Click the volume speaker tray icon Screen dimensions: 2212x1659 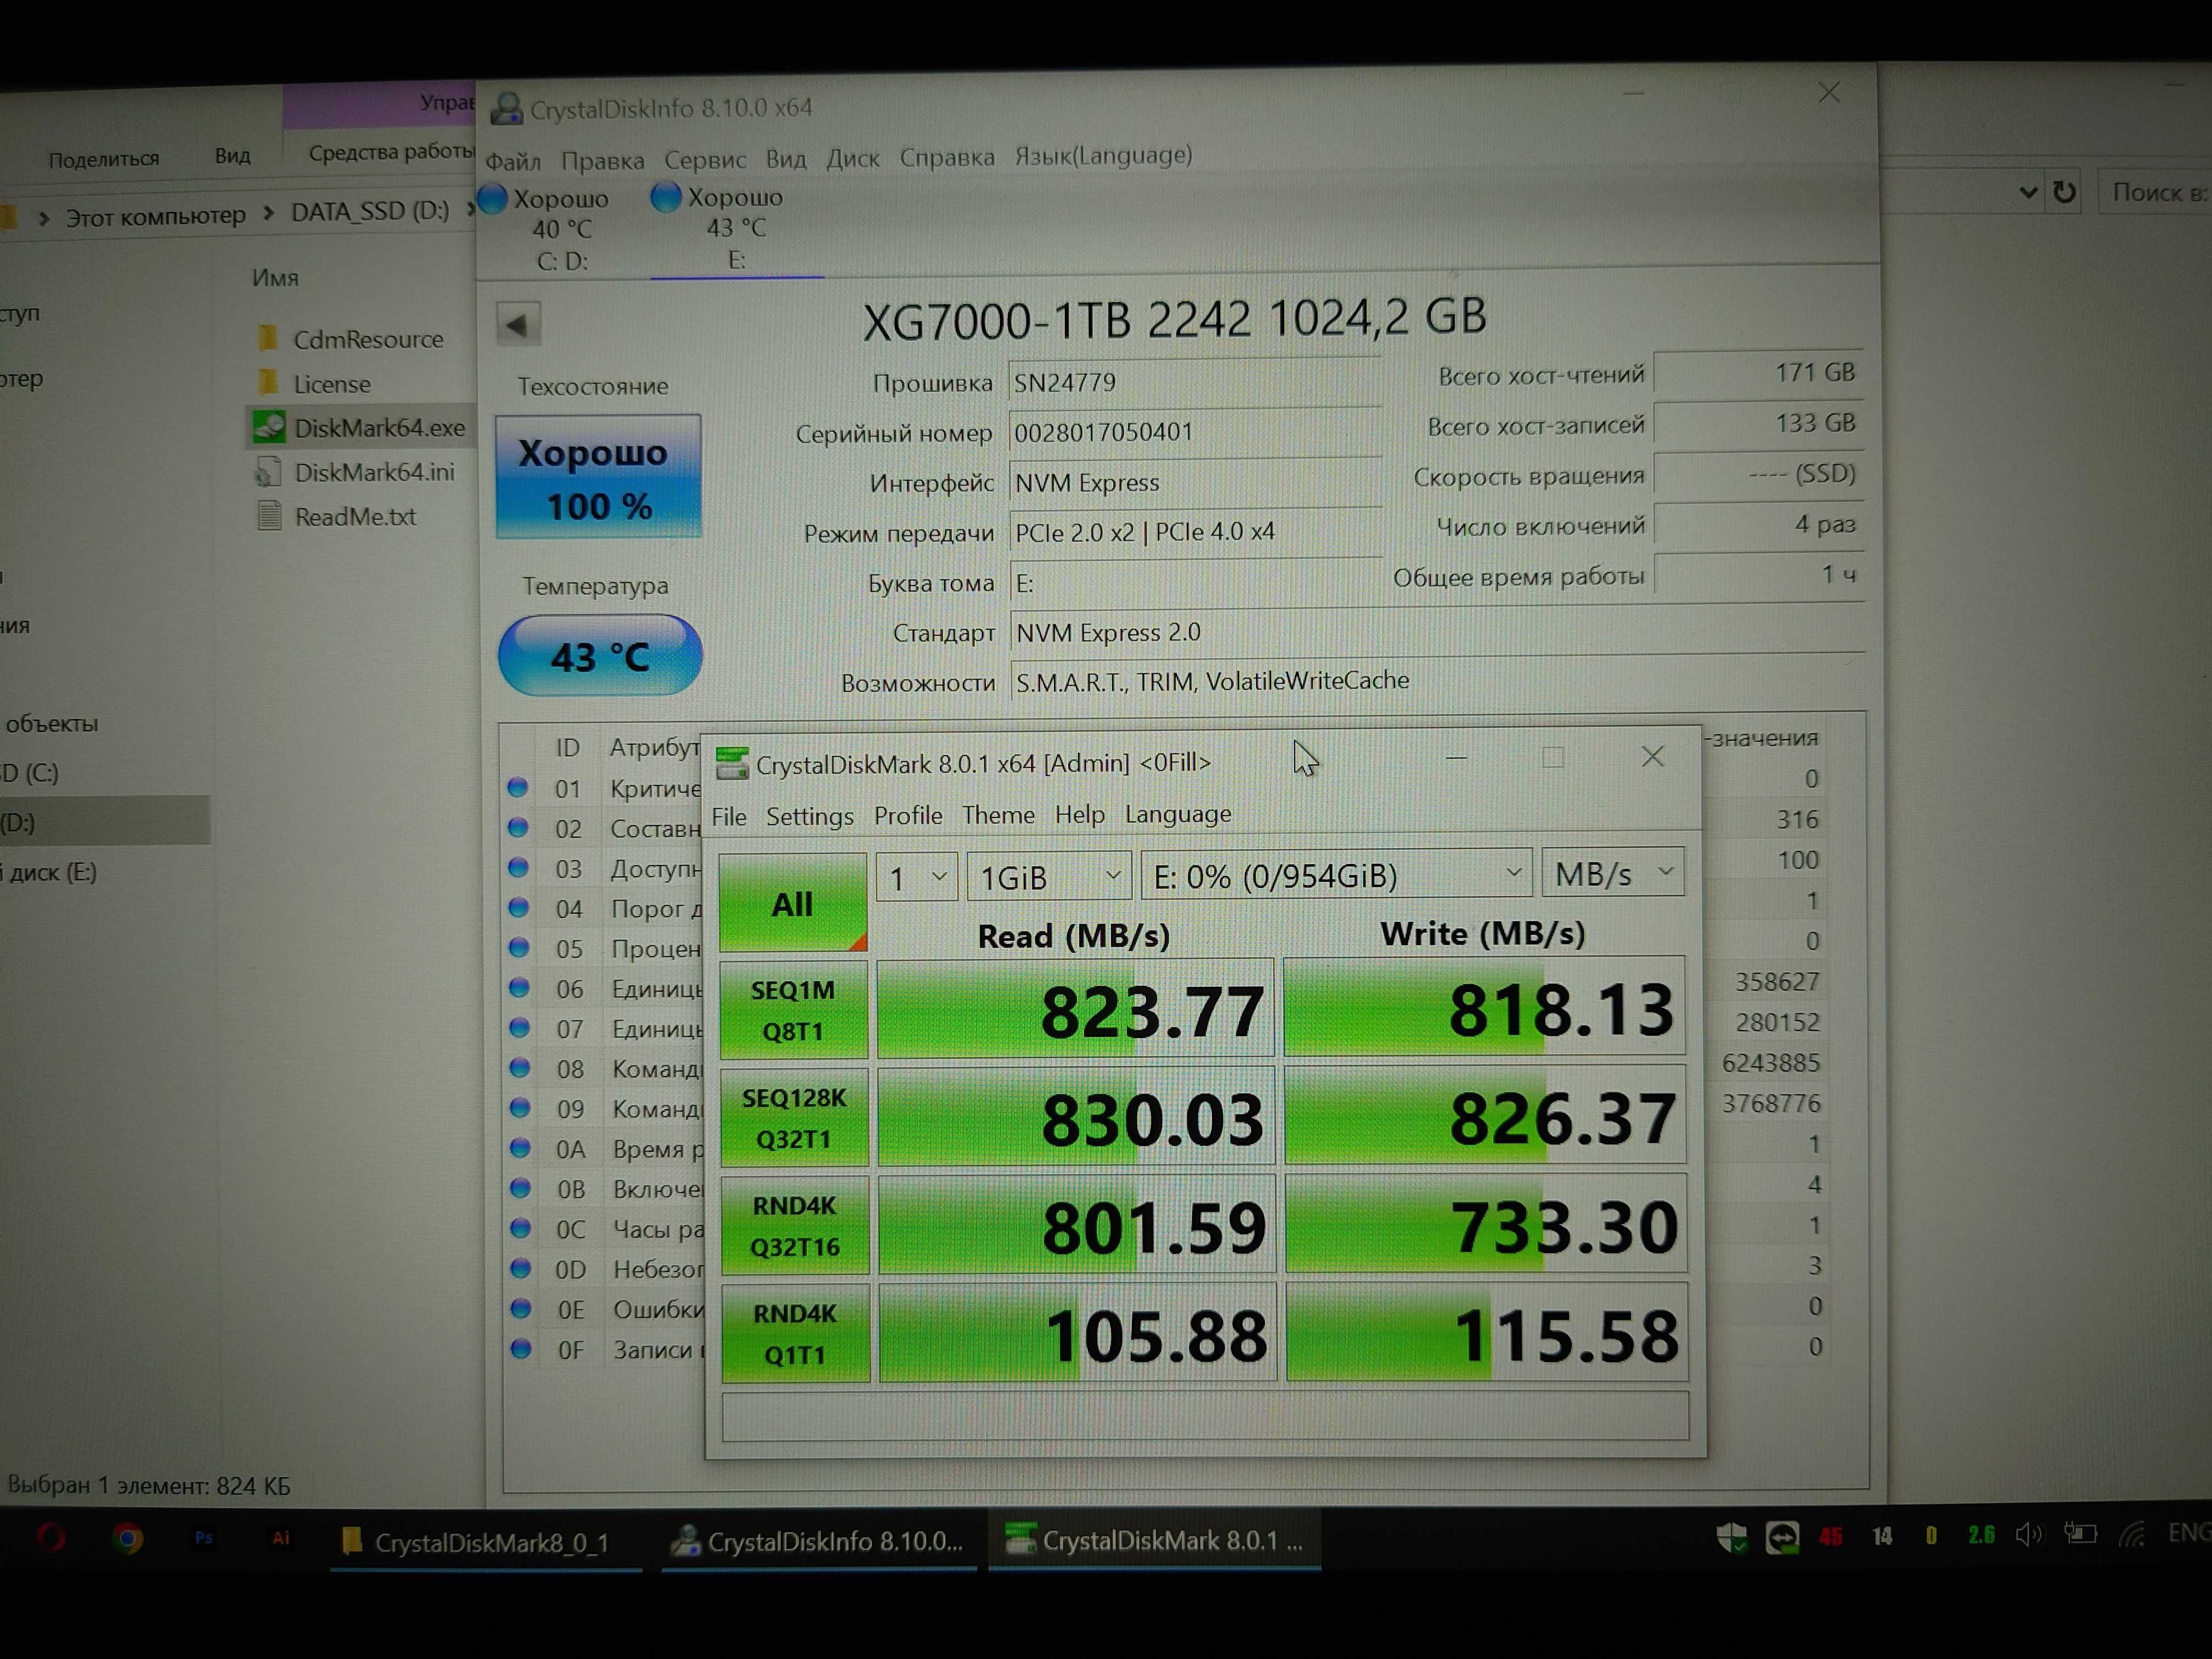pos(2029,1535)
